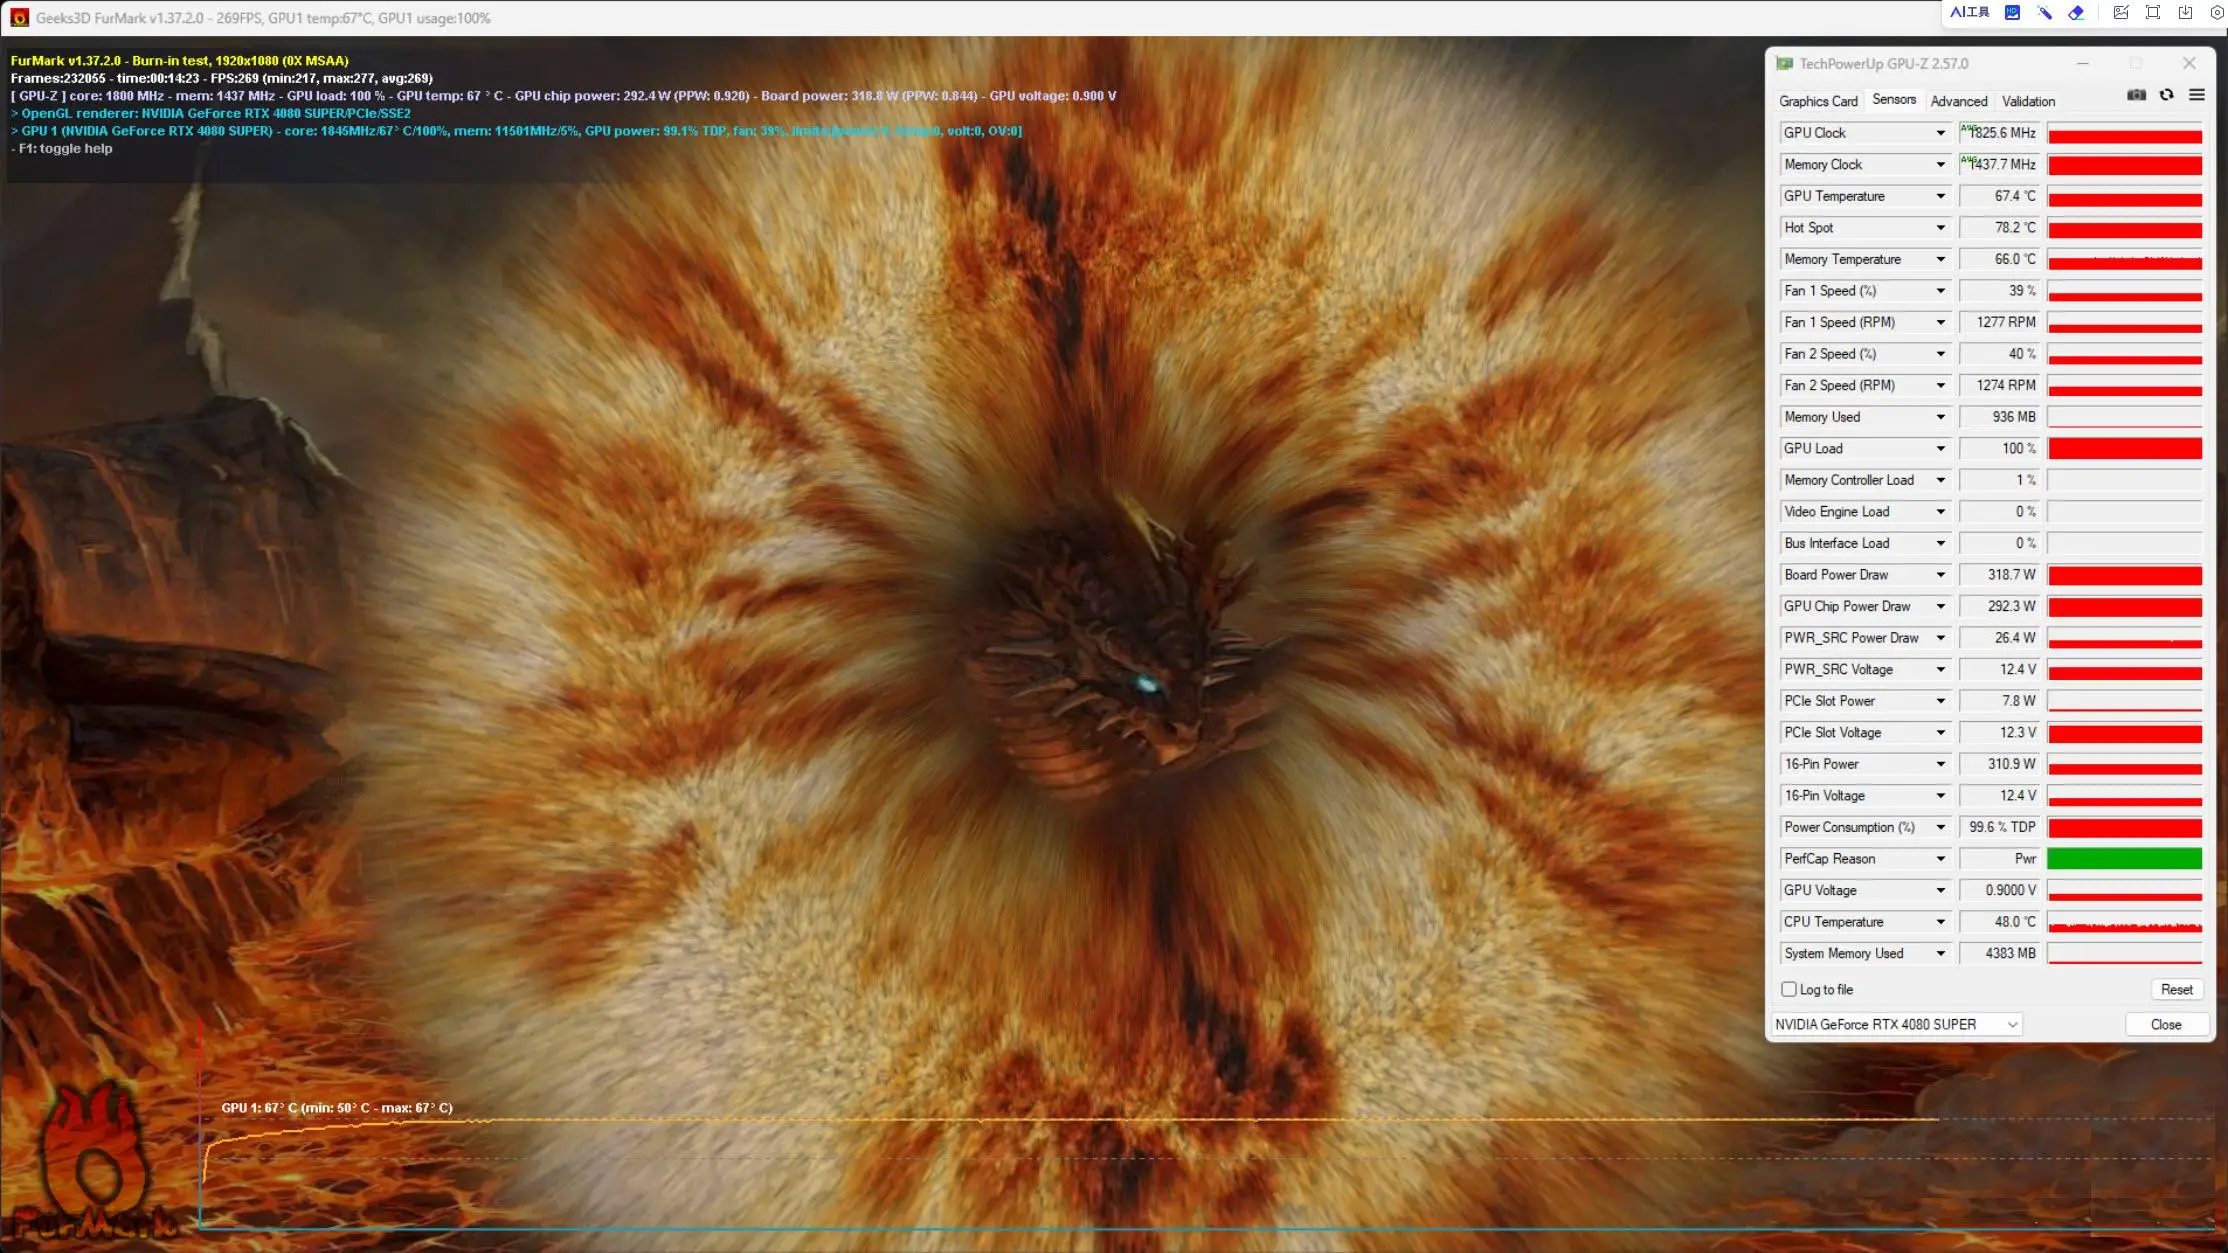Select the Validation tab in GPU-Z
This screenshot has width=2228, height=1253.
pos(2029,99)
